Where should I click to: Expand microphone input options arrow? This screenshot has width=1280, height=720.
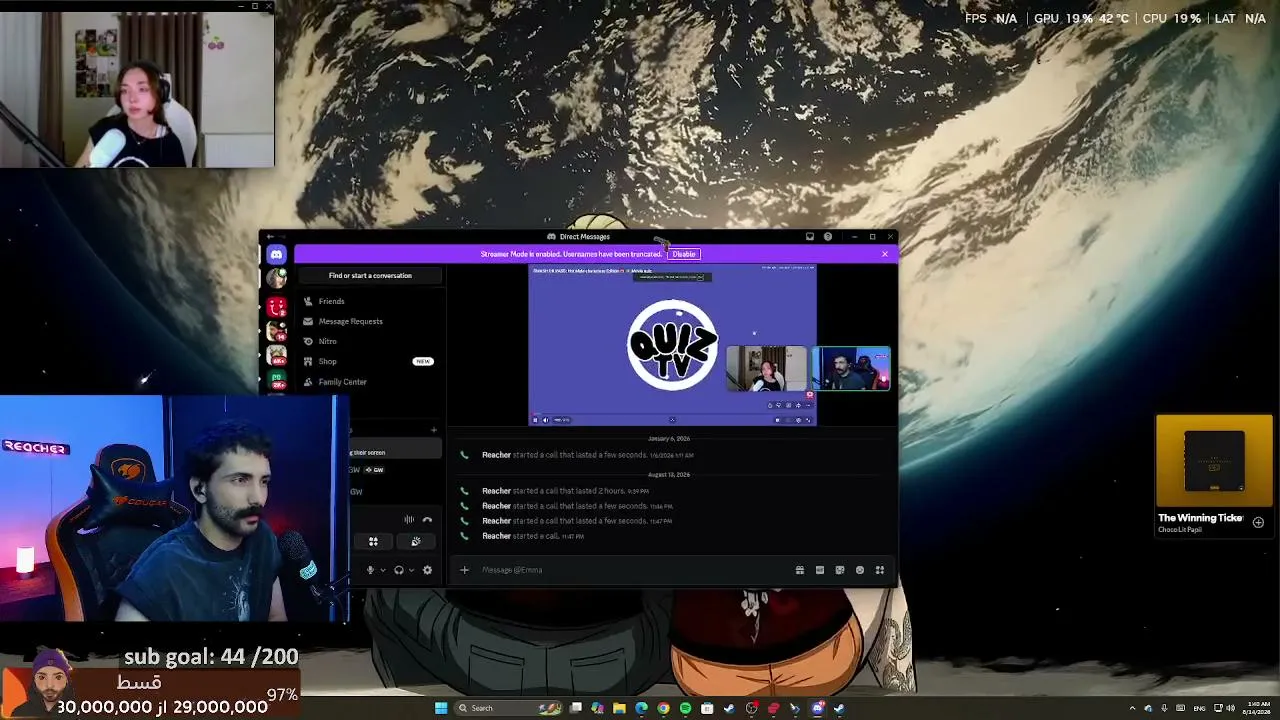point(382,570)
